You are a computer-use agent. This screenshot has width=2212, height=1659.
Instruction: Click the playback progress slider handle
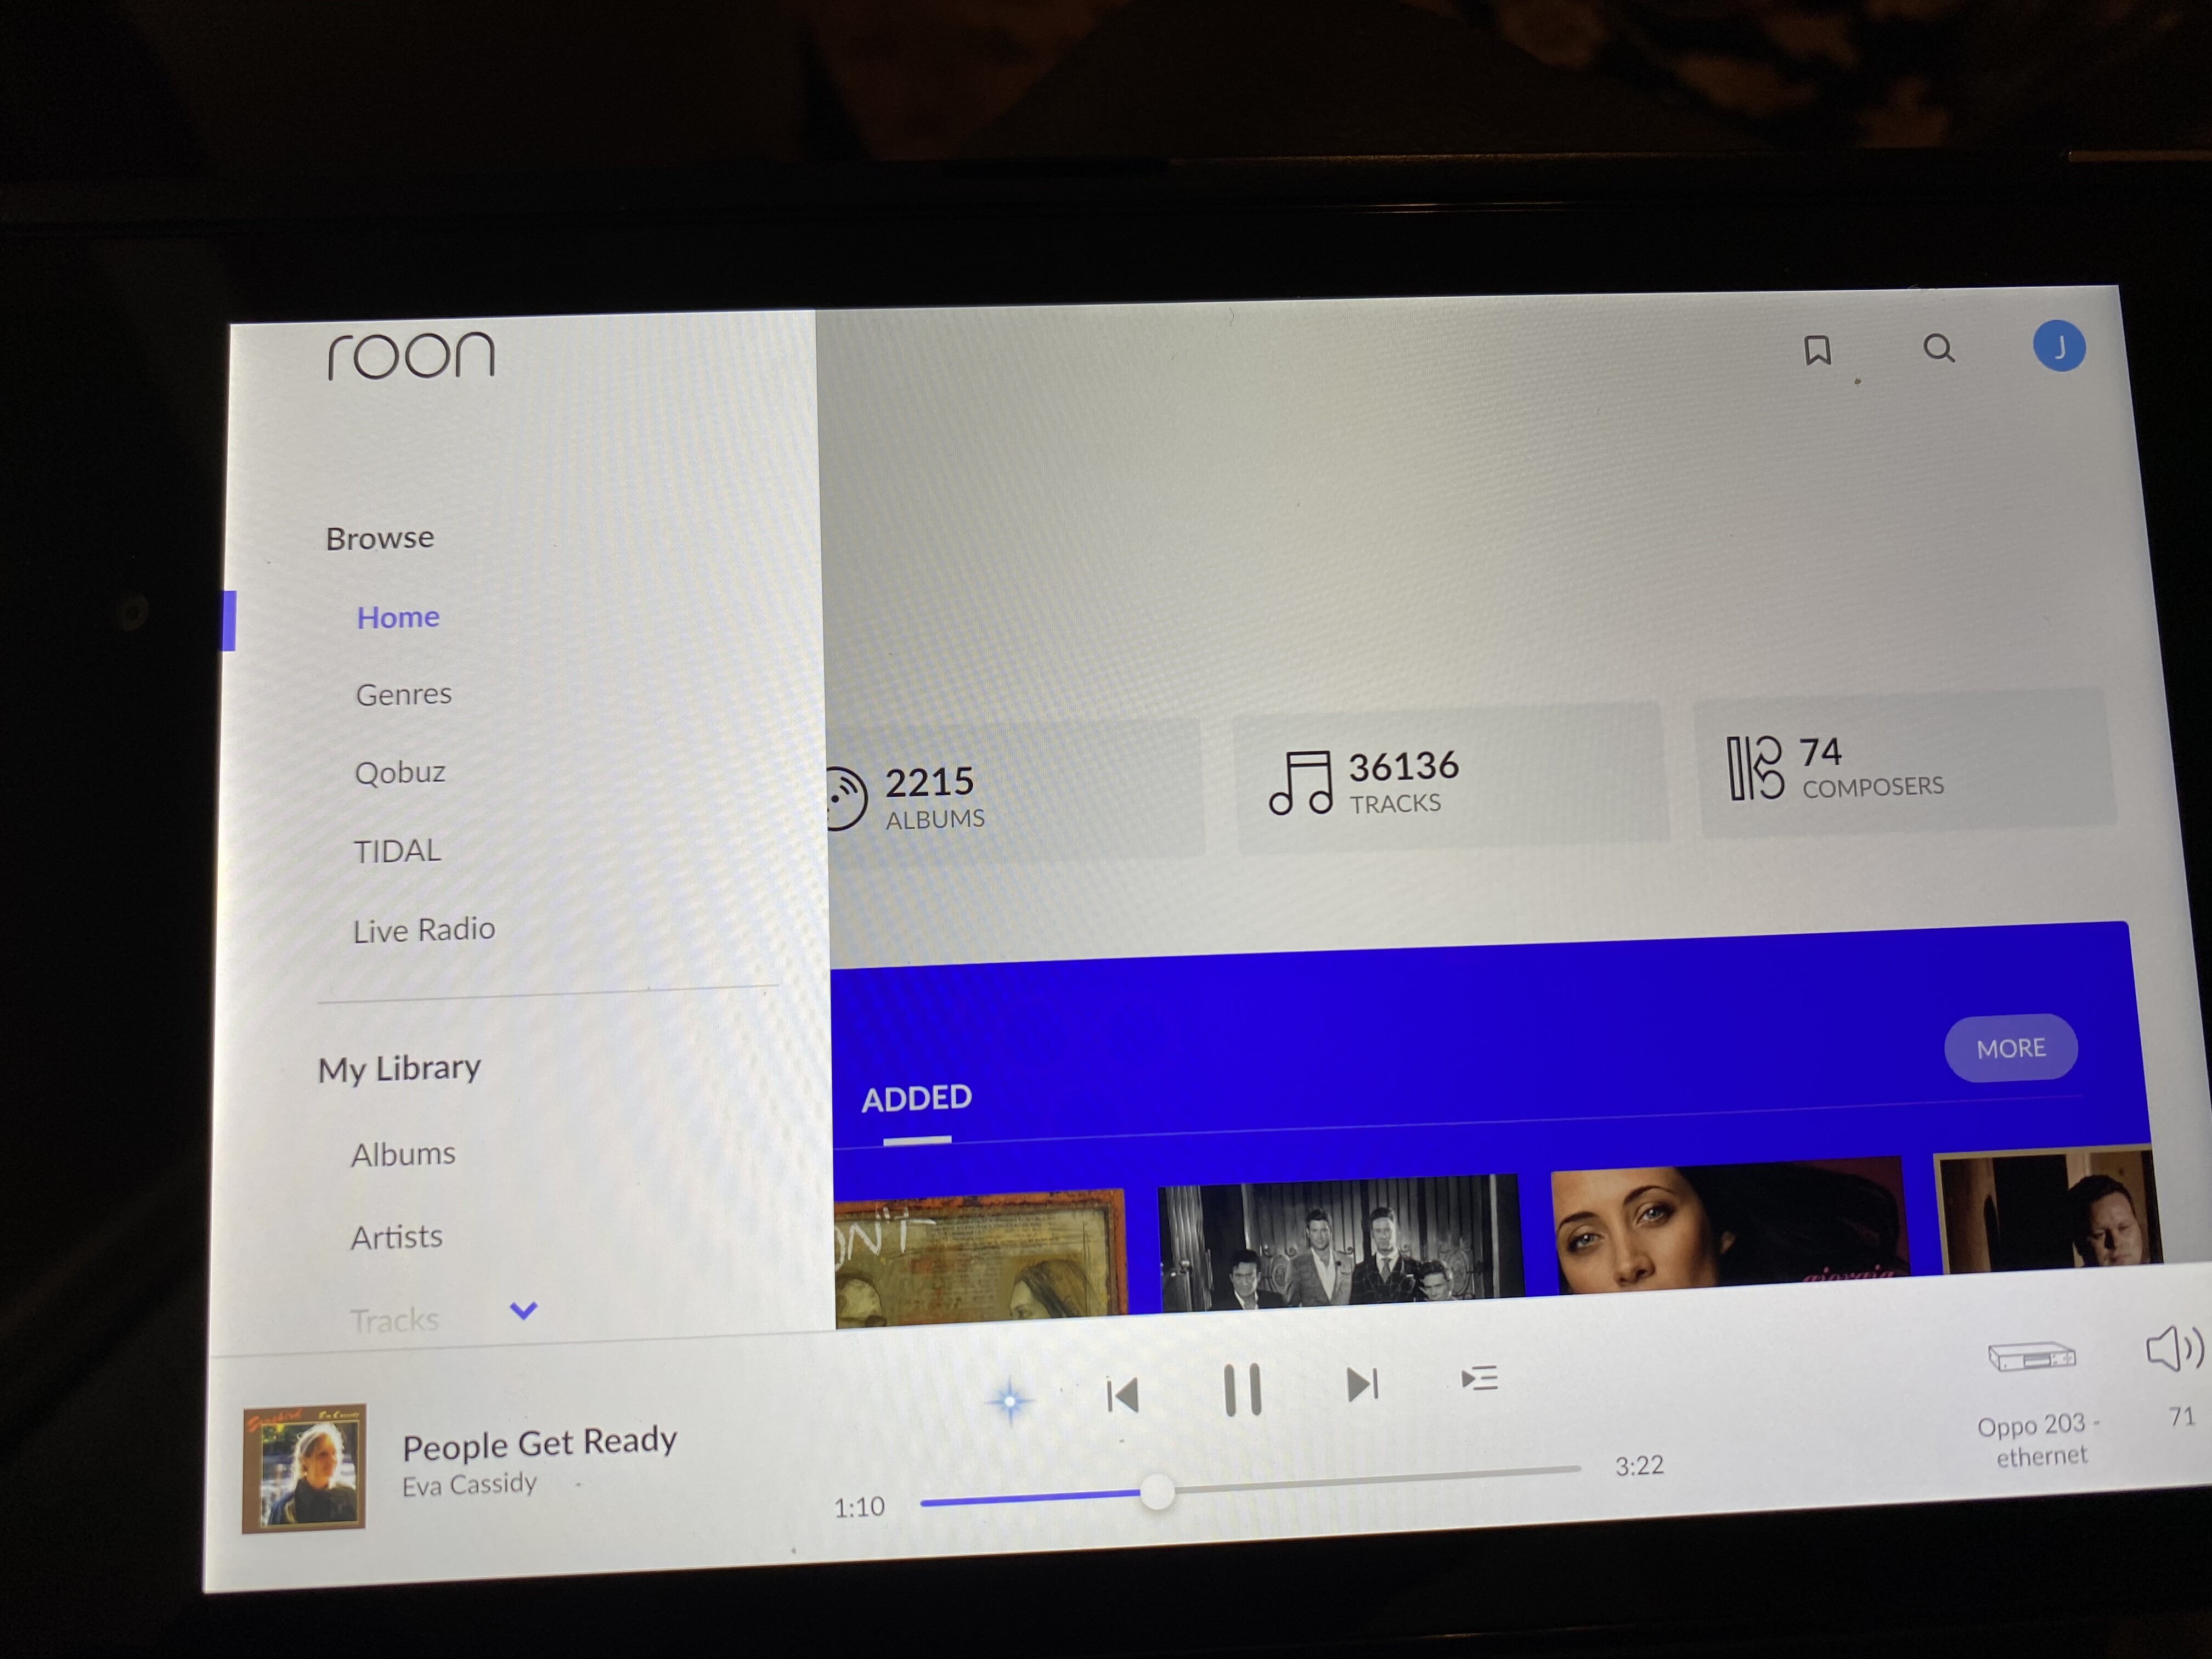pyautogui.click(x=1157, y=1491)
